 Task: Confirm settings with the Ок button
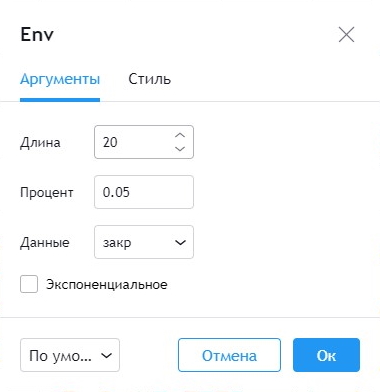click(326, 355)
